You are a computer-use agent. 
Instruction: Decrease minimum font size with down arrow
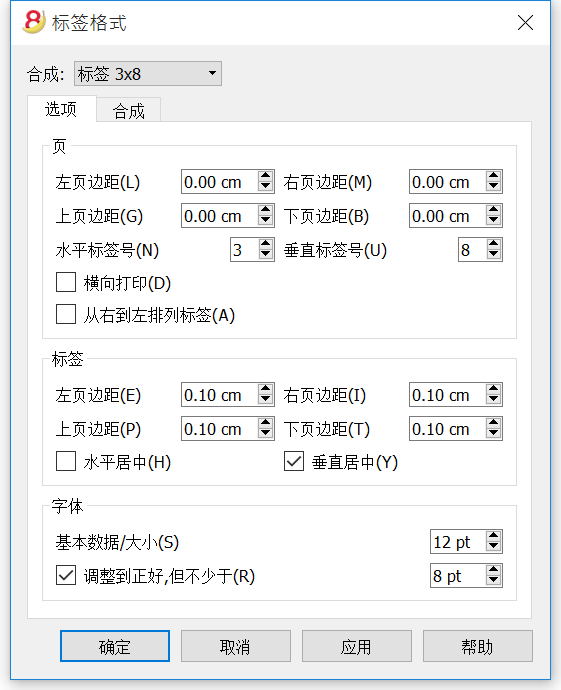coord(493,581)
